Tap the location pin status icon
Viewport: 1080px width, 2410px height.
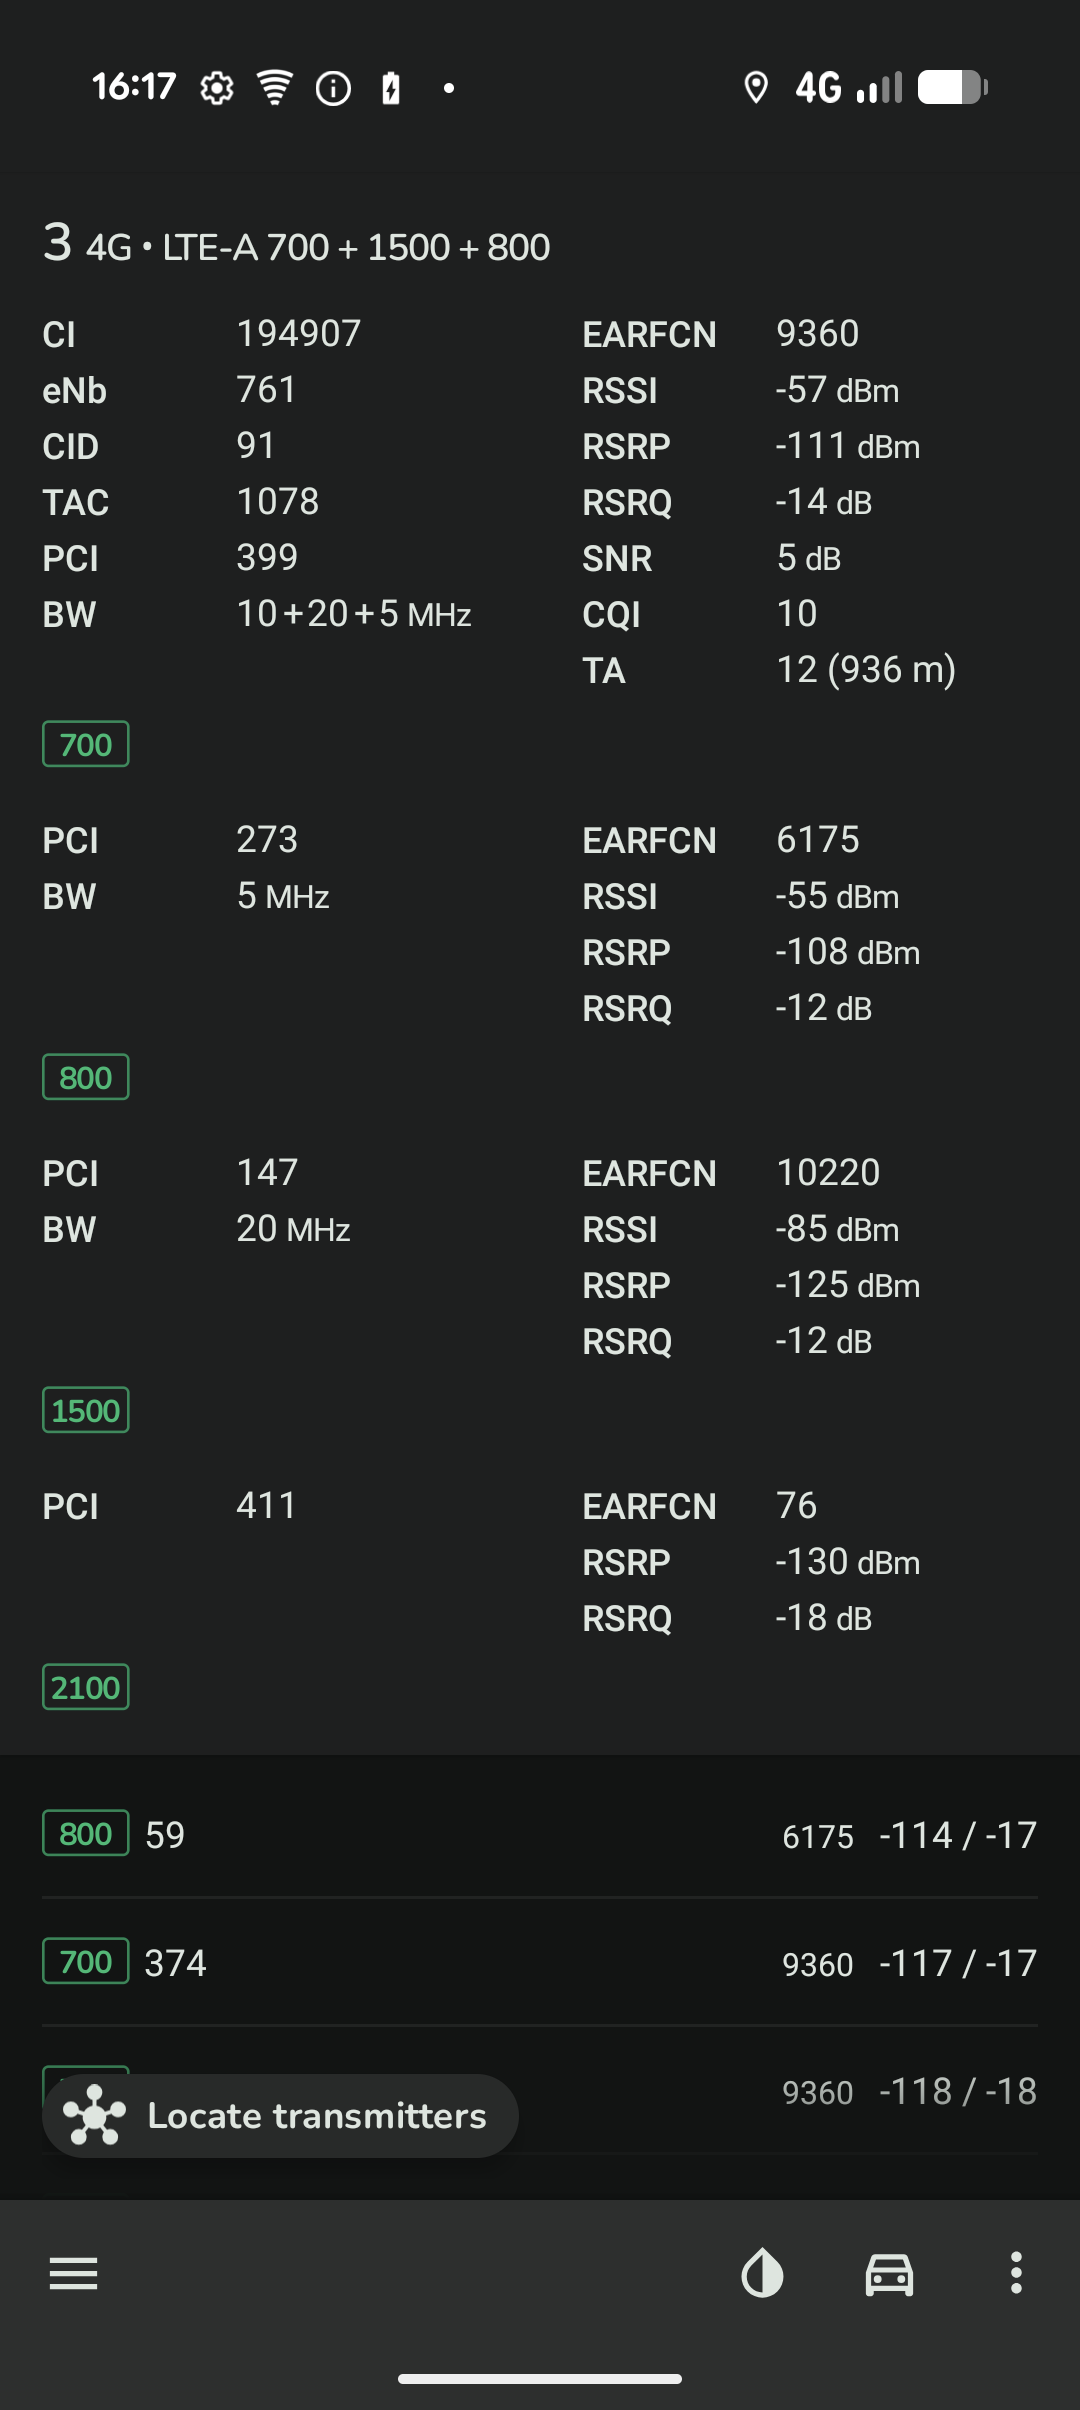(x=756, y=88)
